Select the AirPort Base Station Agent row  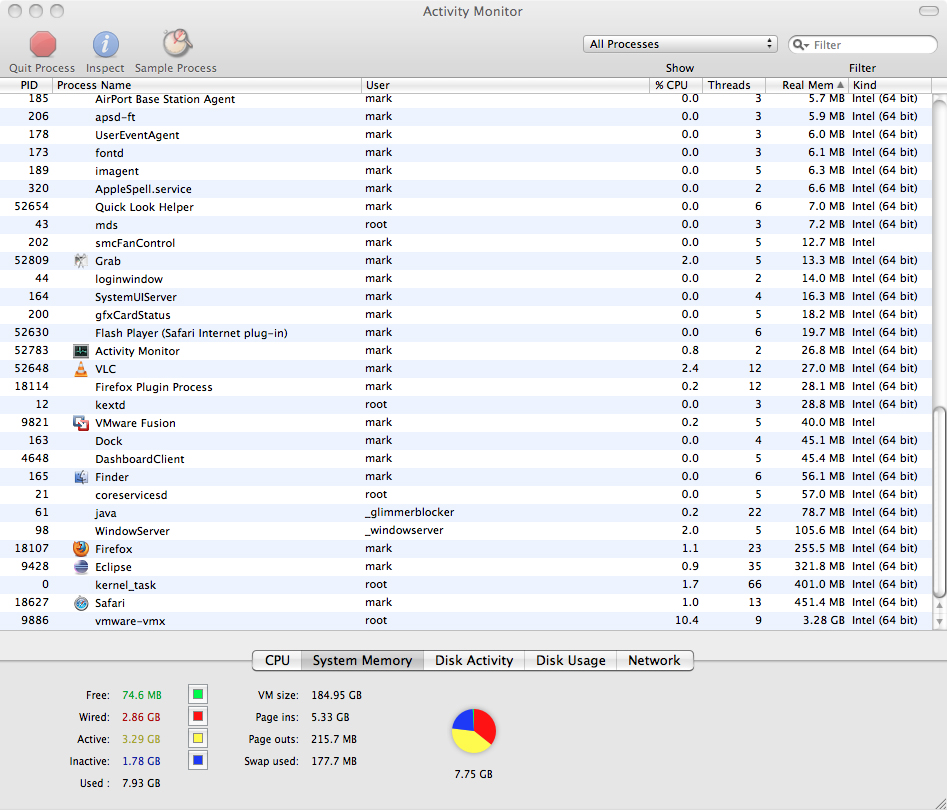(x=466, y=100)
